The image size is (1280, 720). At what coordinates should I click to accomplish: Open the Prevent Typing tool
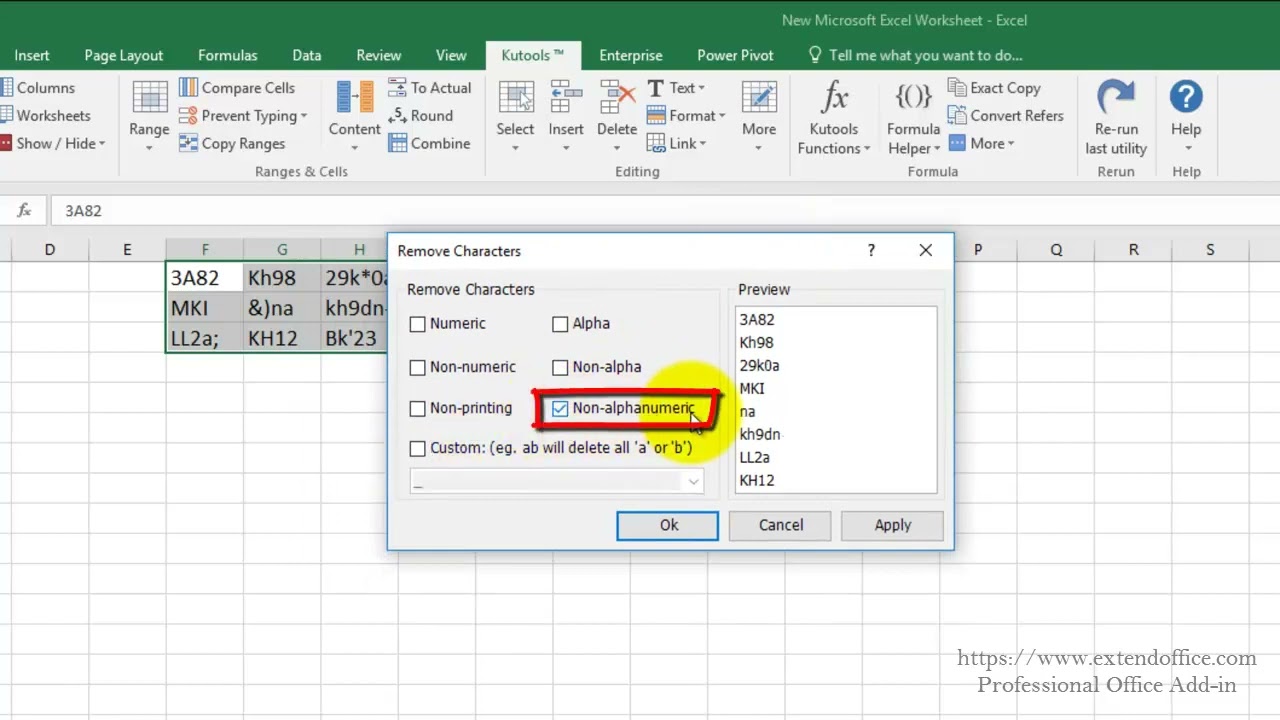tap(242, 116)
